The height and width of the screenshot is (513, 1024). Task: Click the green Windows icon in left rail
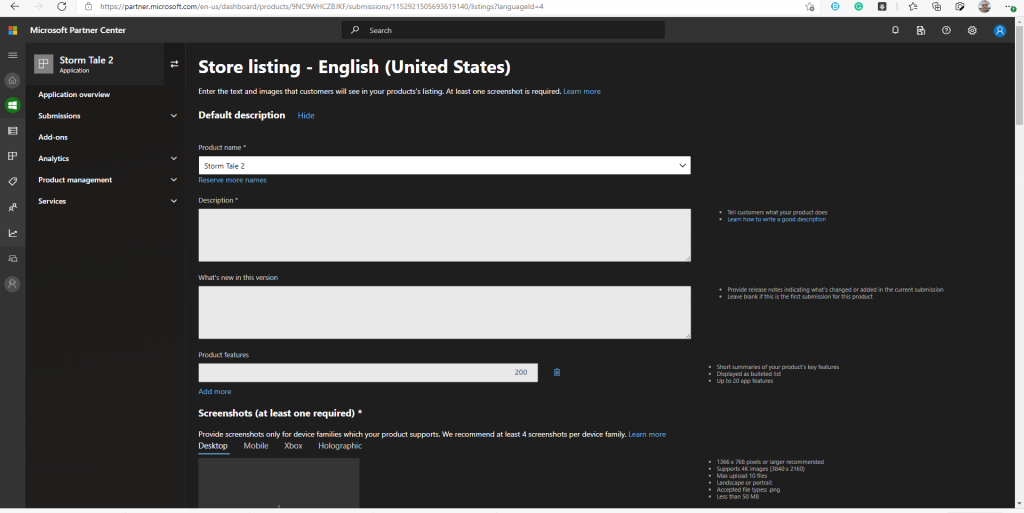click(x=13, y=105)
